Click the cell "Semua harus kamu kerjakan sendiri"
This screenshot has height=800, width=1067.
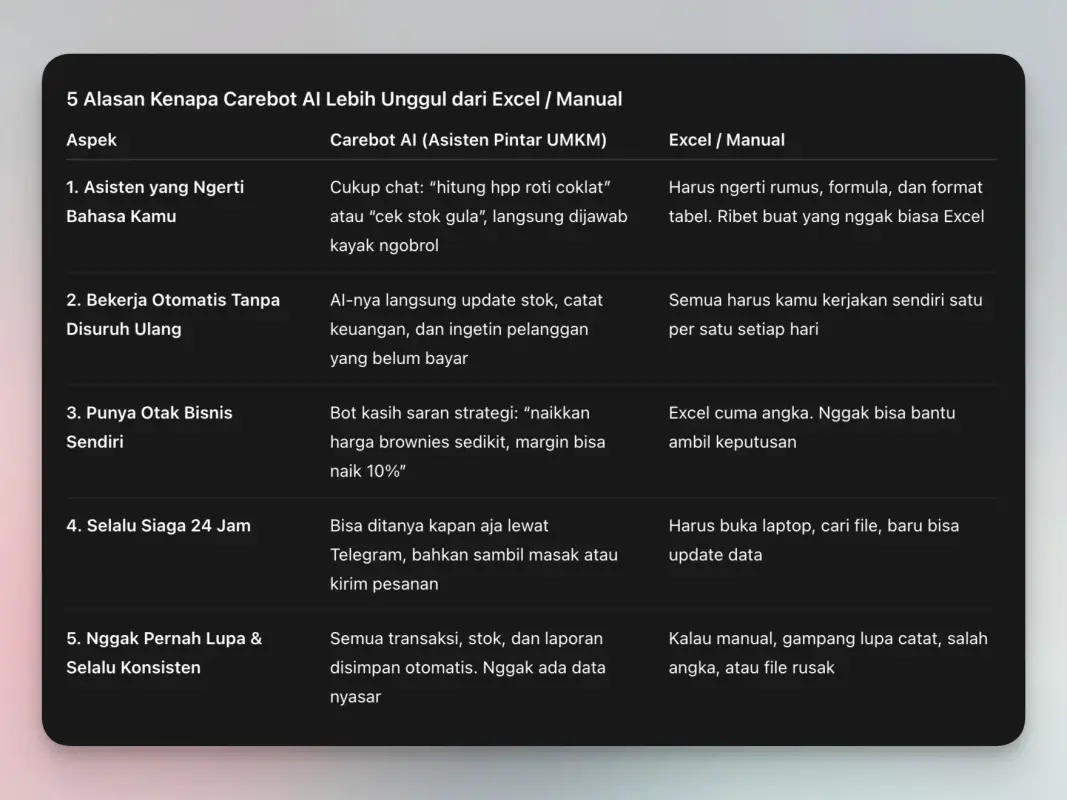[825, 314]
